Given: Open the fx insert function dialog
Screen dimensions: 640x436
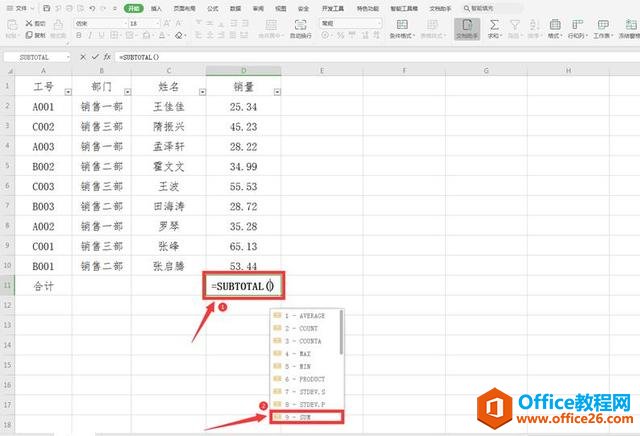Looking at the screenshot, I should pyautogui.click(x=107, y=57).
